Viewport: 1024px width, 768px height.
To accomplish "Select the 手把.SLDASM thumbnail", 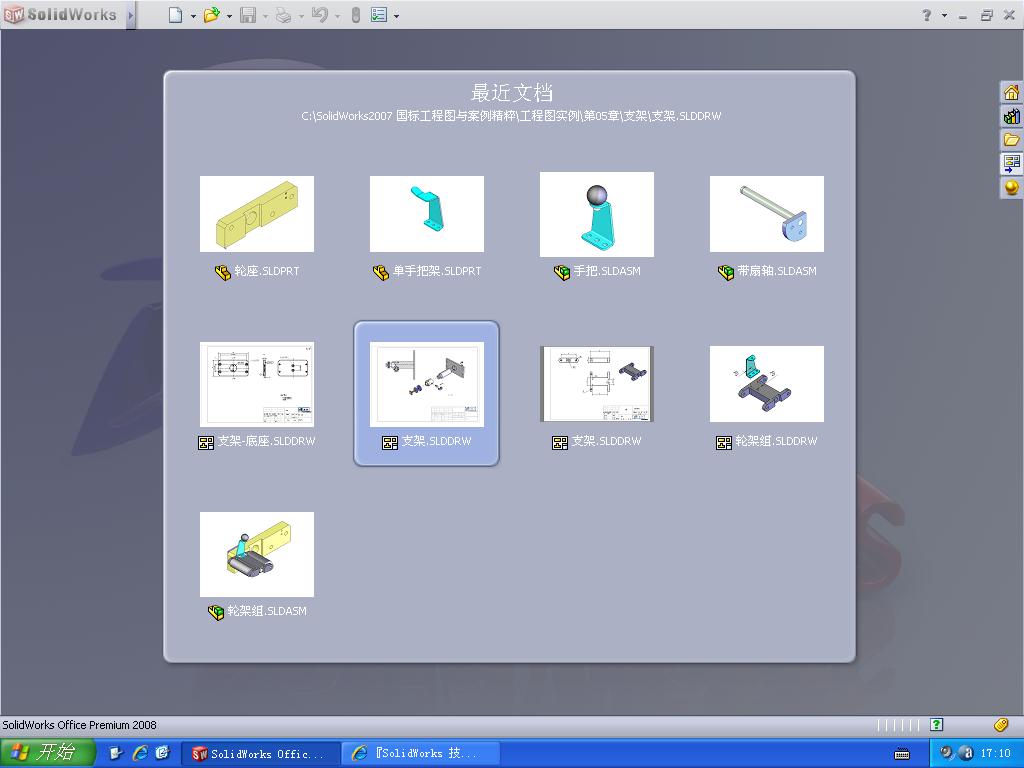I will (x=596, y=214).
